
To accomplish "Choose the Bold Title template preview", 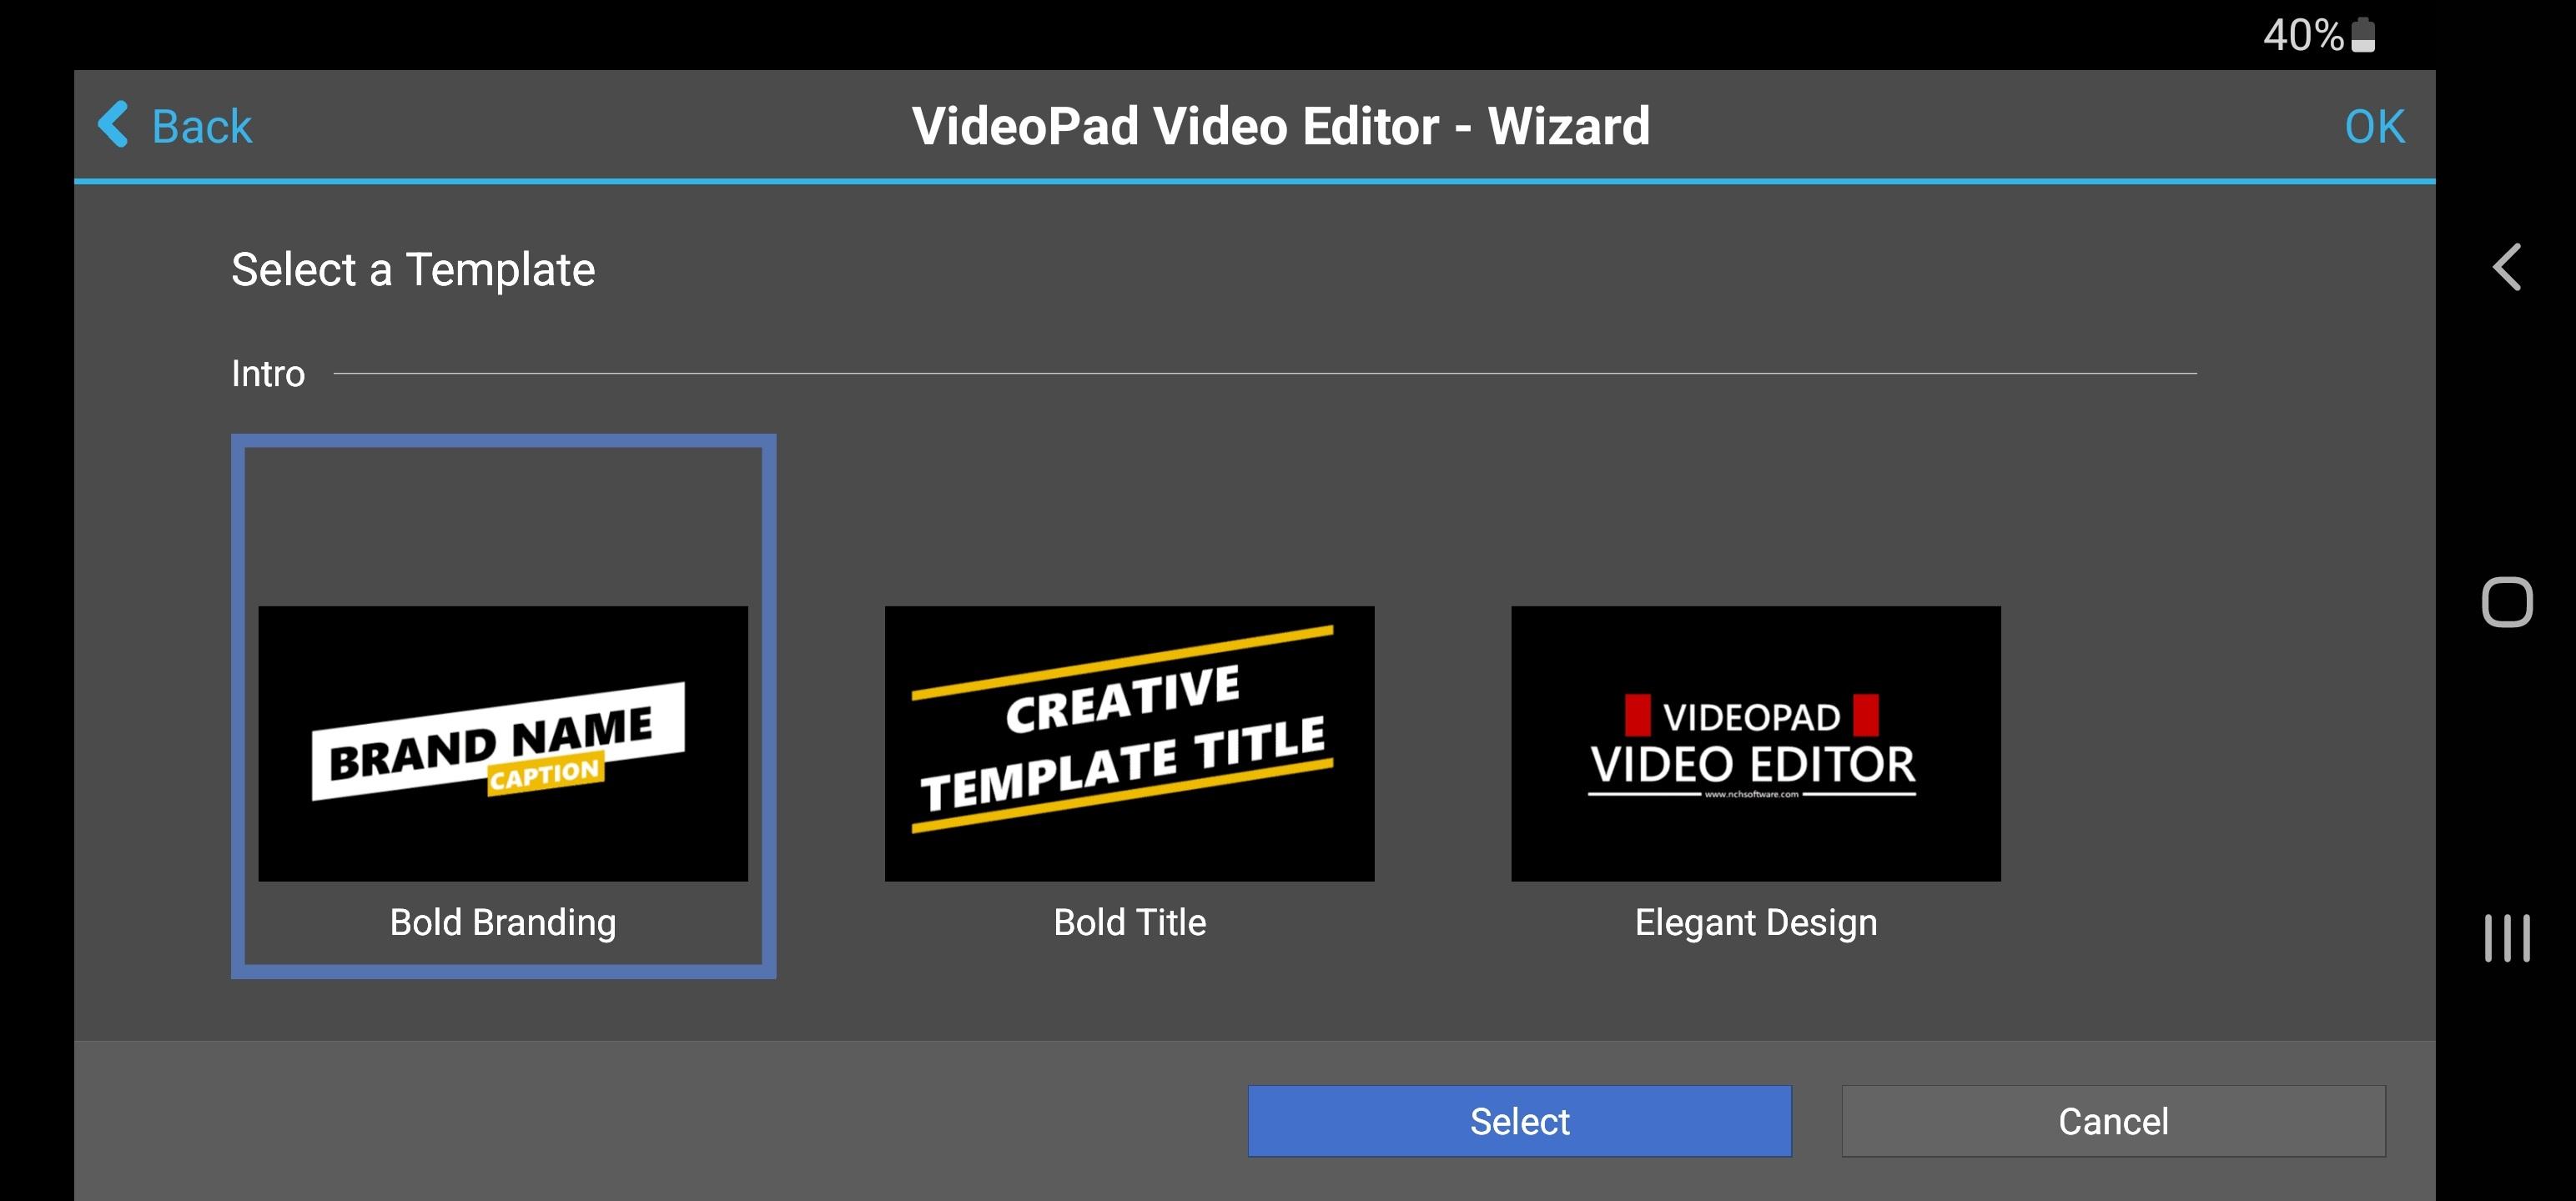I will click(x=1129, y=743).
